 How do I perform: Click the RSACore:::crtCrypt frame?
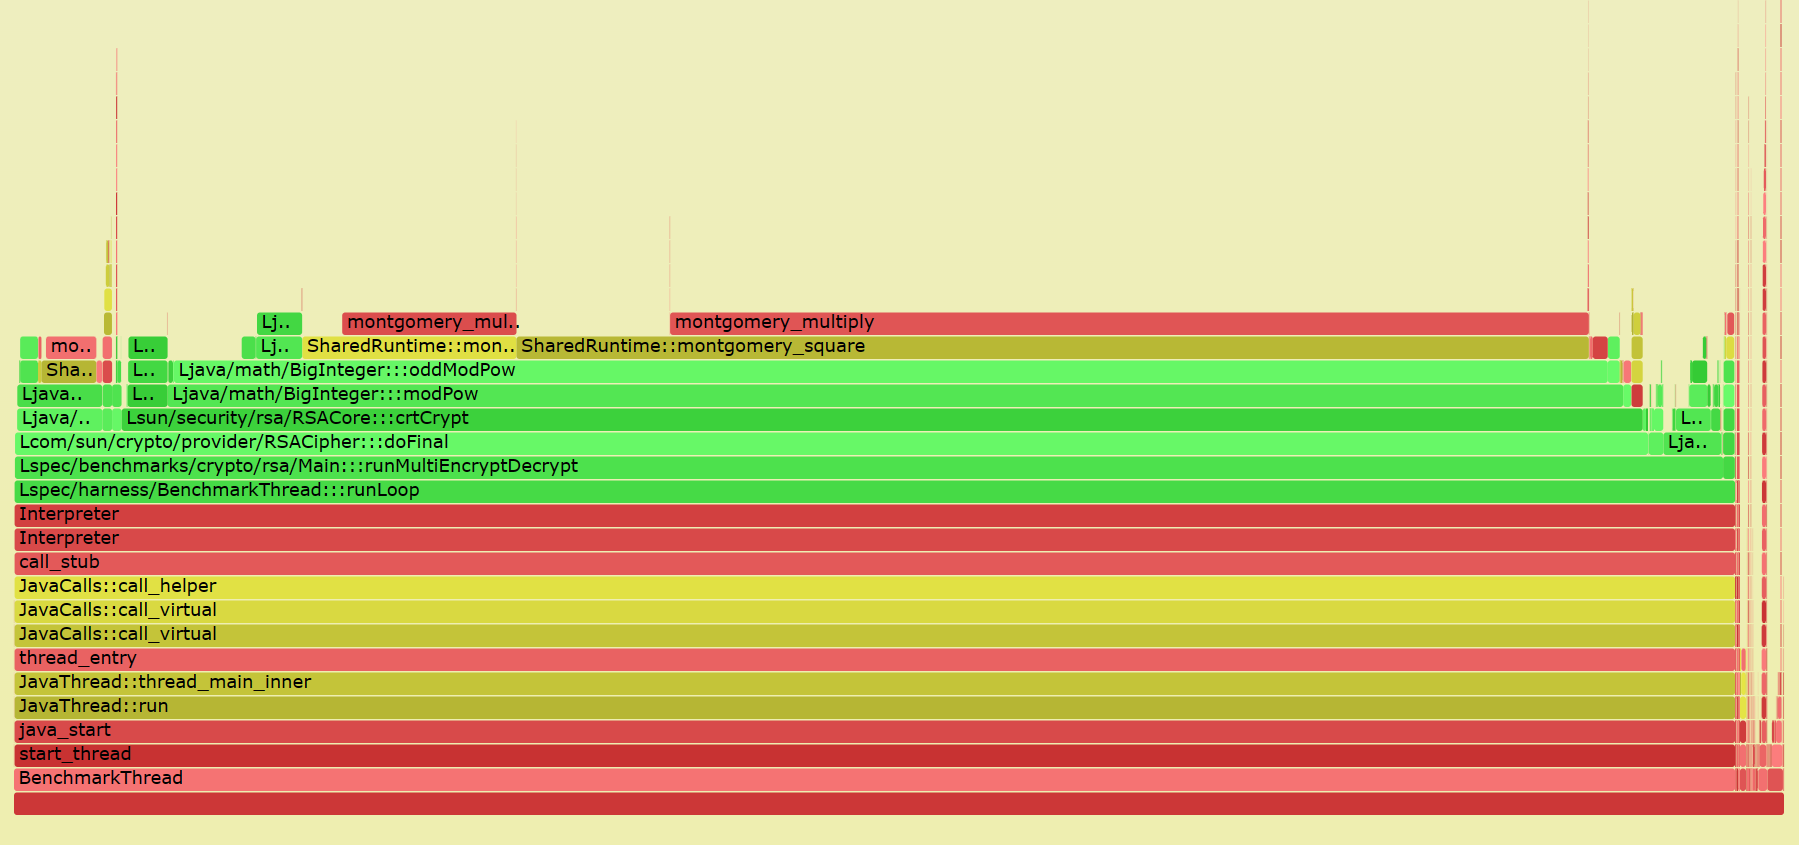880,418
